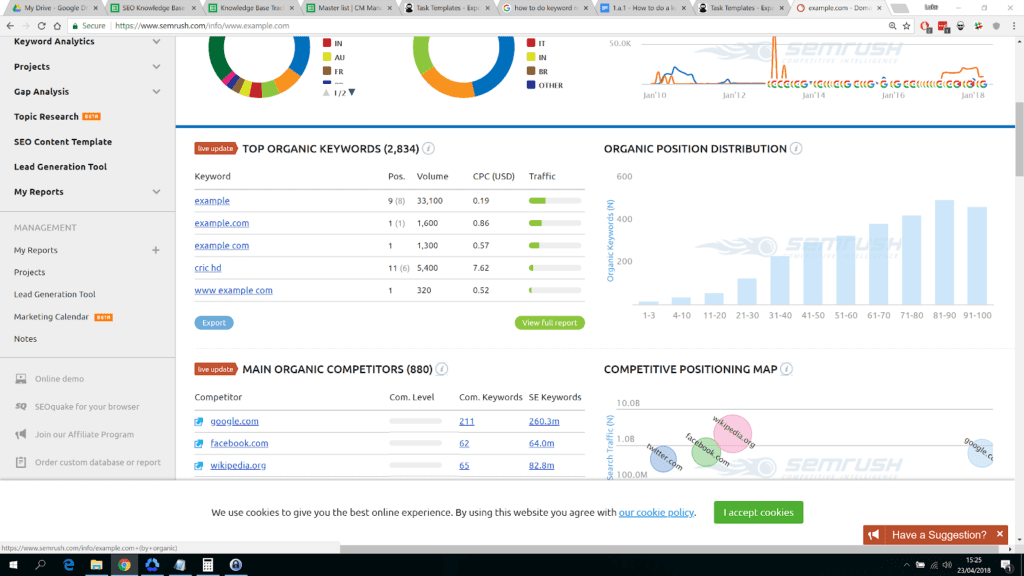
Task: Click the Export button
Action: click(x=214, y=323)
